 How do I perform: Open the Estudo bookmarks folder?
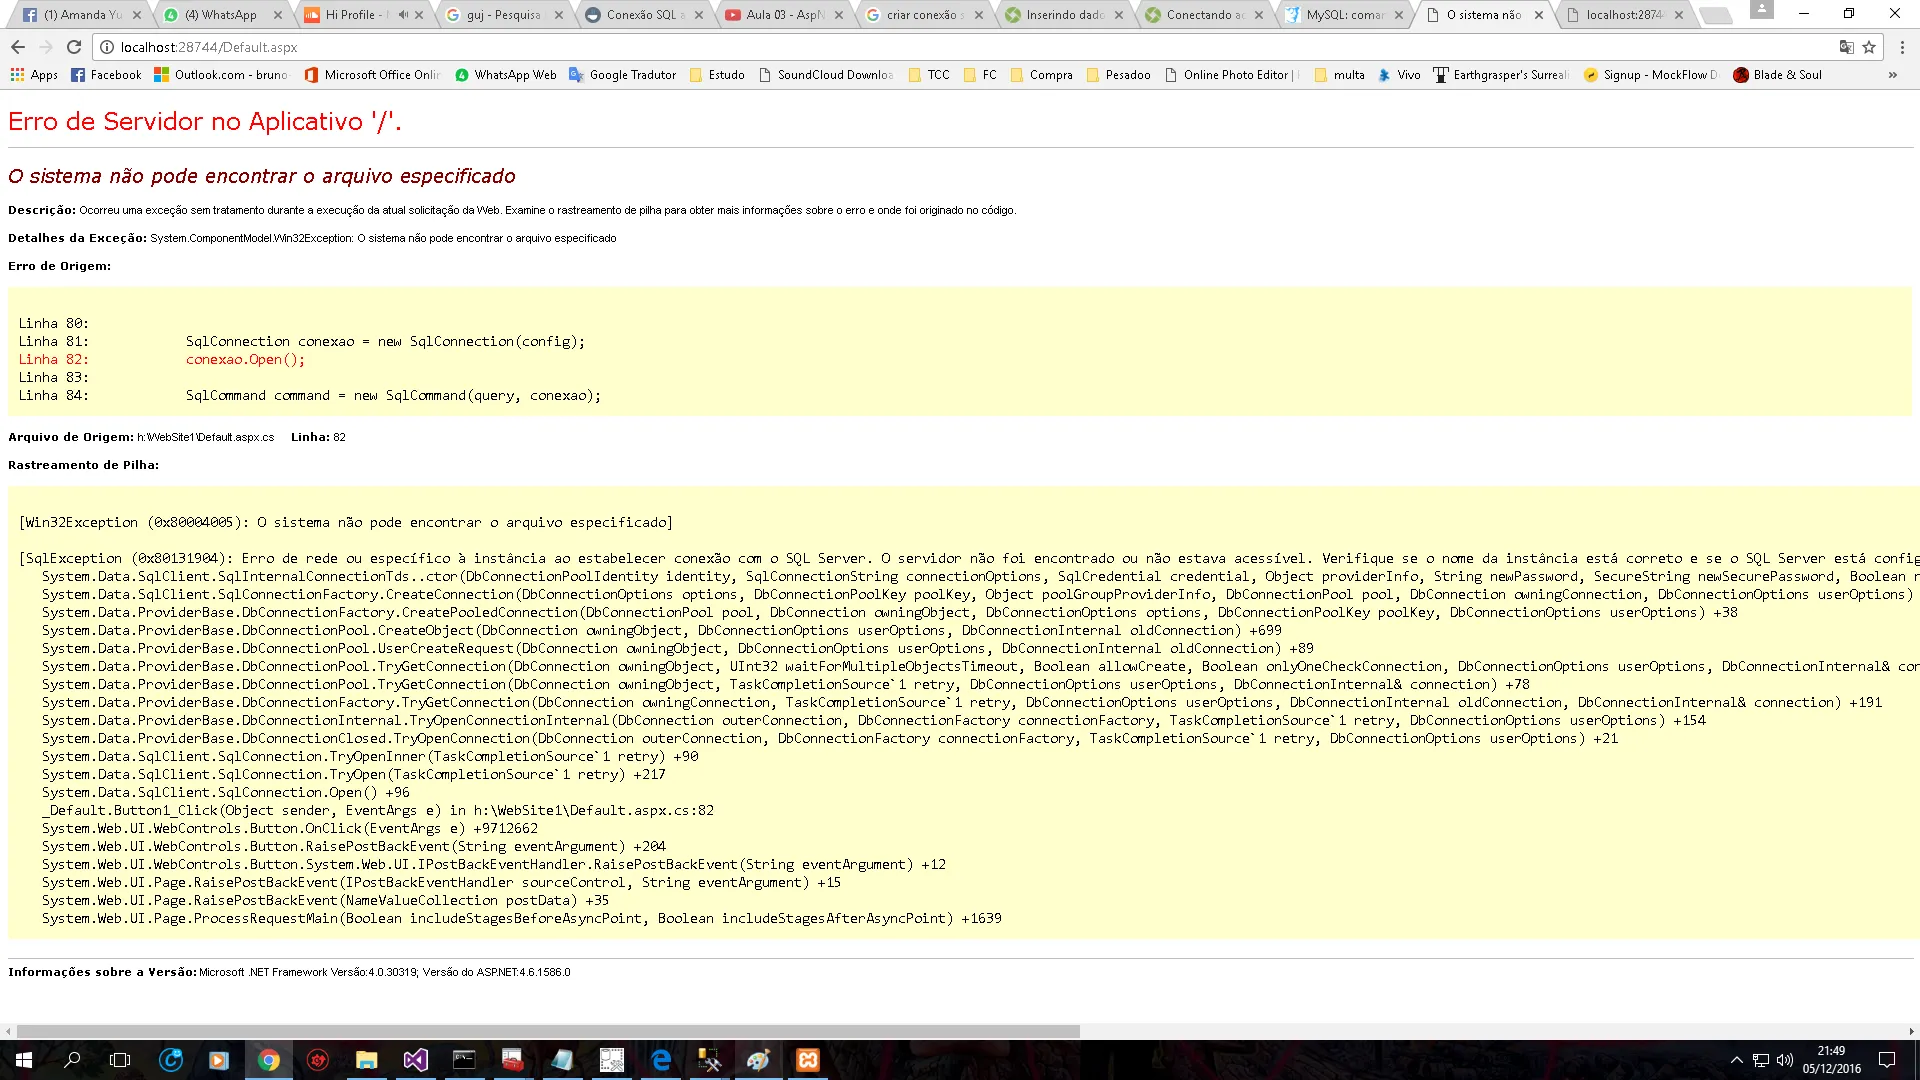717,75
